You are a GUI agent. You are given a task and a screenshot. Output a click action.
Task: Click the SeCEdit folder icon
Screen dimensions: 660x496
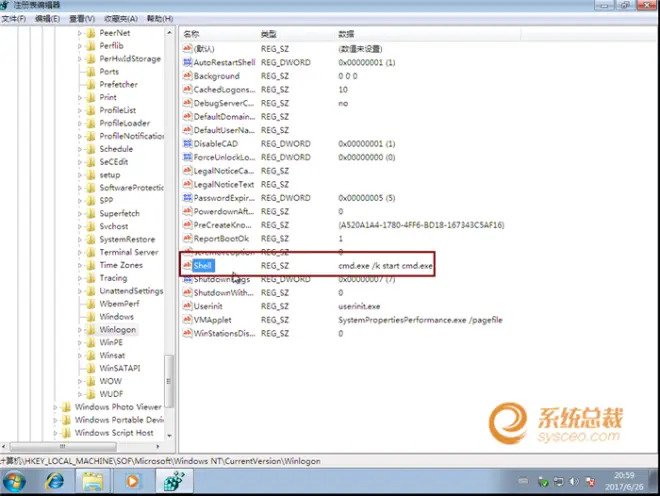(x=90, y=162)
